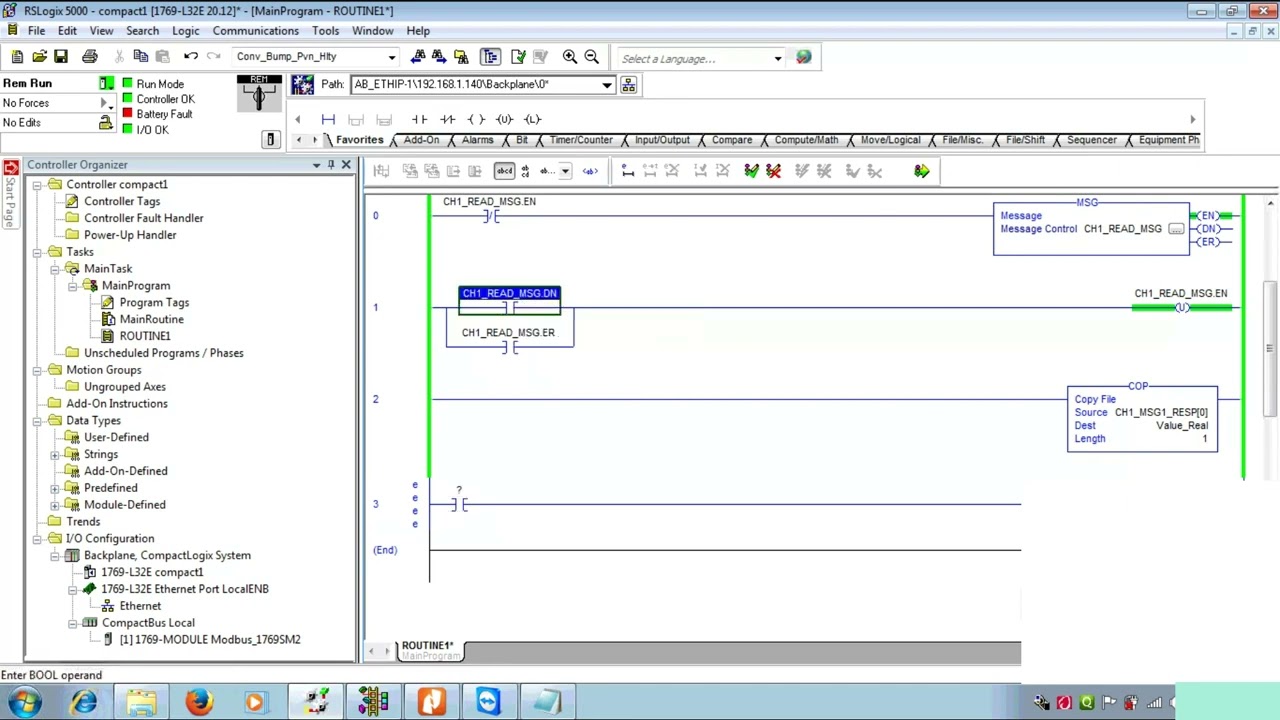The width and height of the screenshot is (1280, 720).
Task: Open the Rem Run controller status menu
Action: (x=106, y=83)
